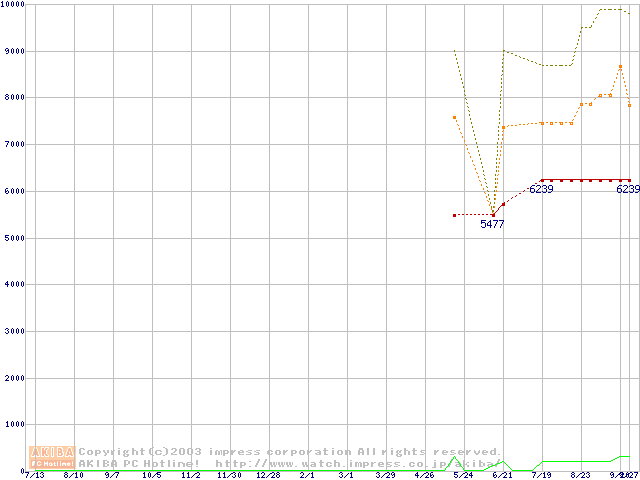Click the copyright impress corporation text

(290, 452)
